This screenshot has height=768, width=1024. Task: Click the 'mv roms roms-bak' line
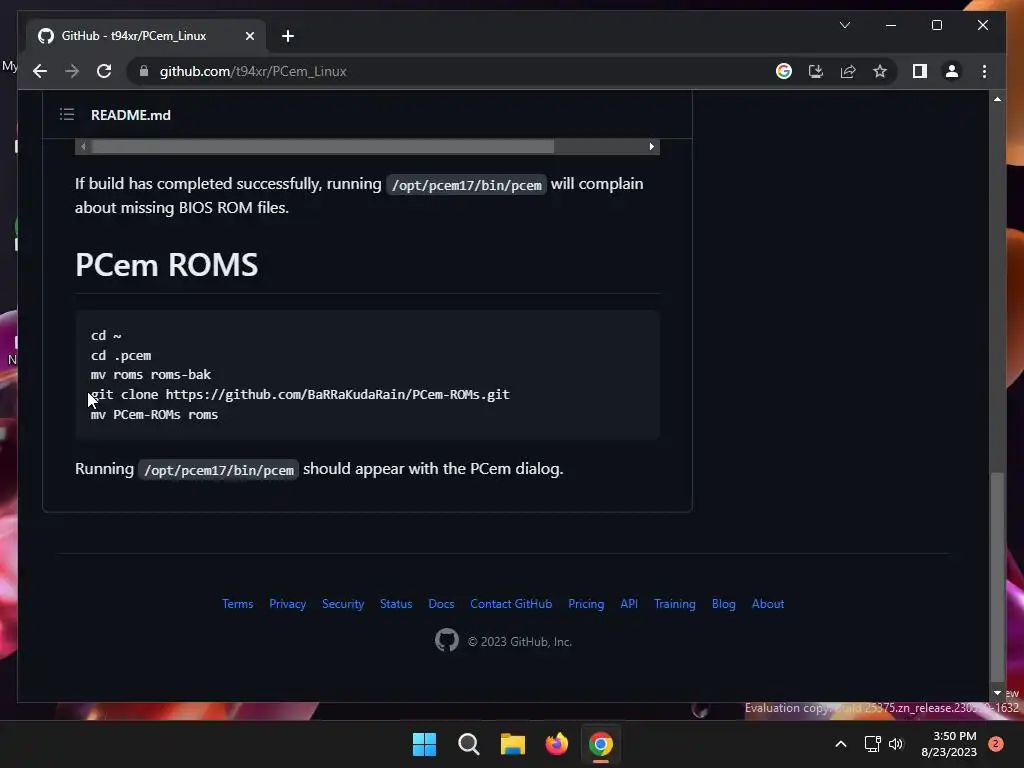pyautogui.click(x=151, y=375)
